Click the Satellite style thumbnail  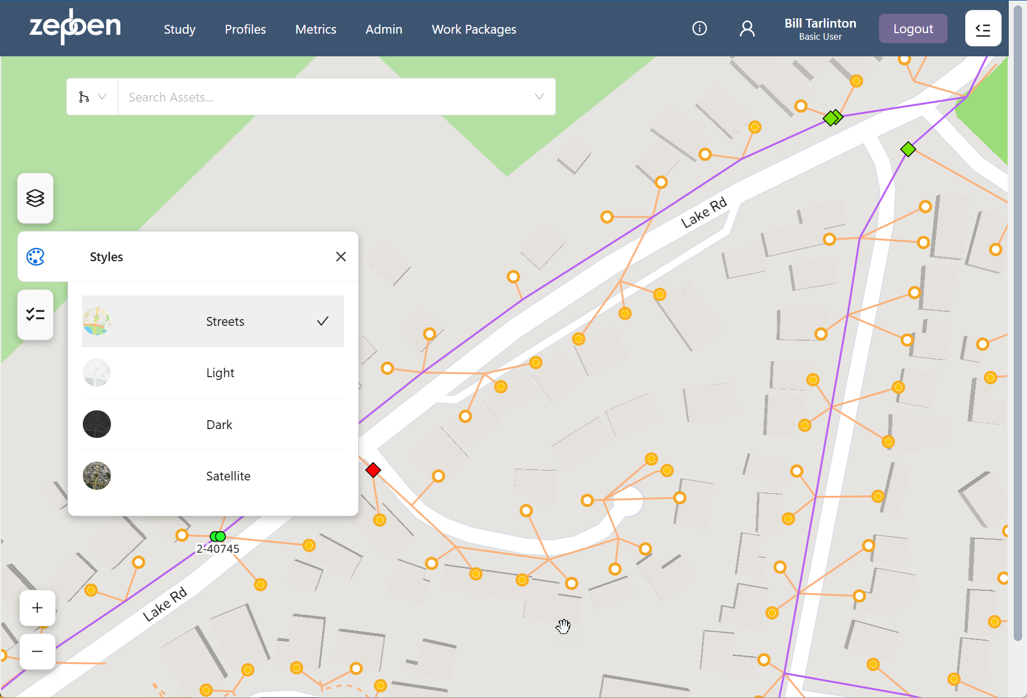pos(97,476)
